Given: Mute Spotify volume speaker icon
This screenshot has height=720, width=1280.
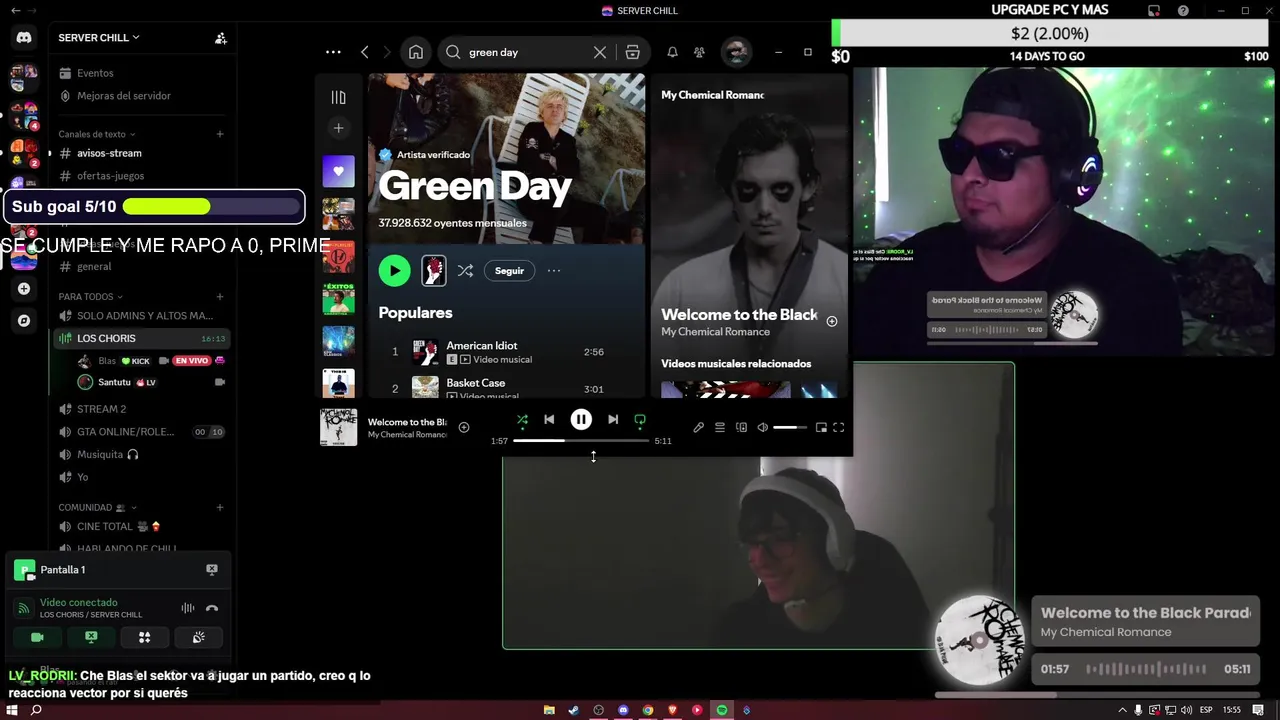Looking at the screenshot, I should (762, 428).
